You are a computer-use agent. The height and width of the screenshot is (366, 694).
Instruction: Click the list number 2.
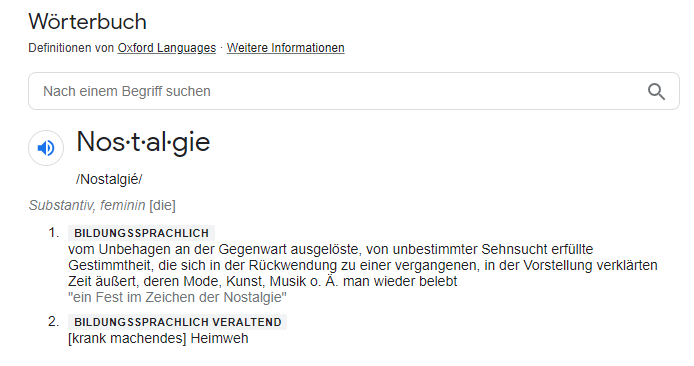[54, 322]
